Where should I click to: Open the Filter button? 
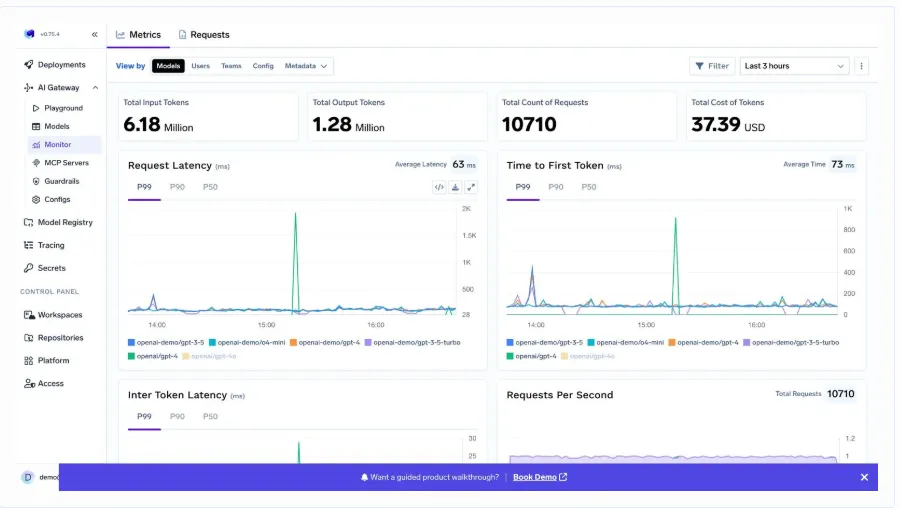(712, 66)
